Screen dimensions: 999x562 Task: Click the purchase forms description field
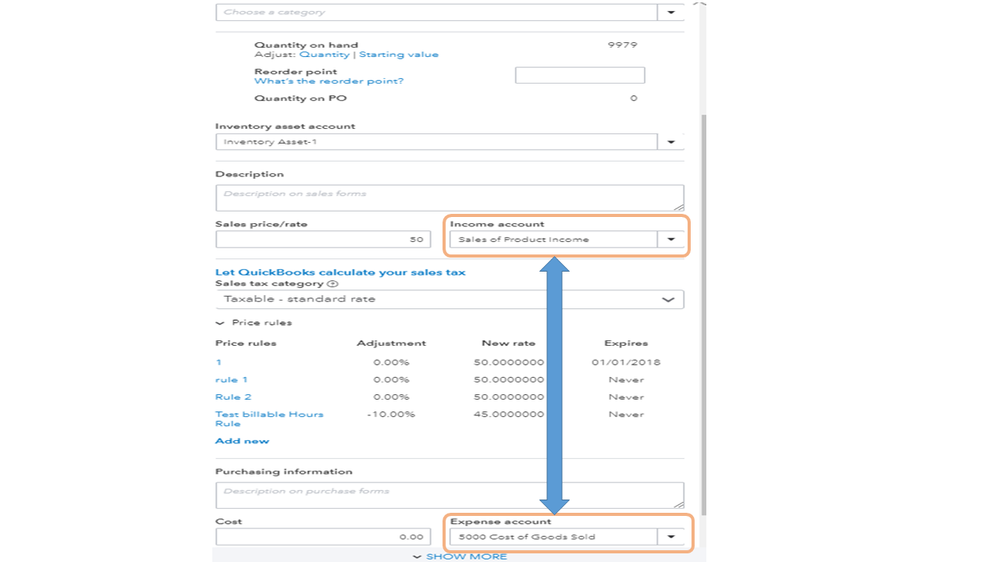[449, 494]
